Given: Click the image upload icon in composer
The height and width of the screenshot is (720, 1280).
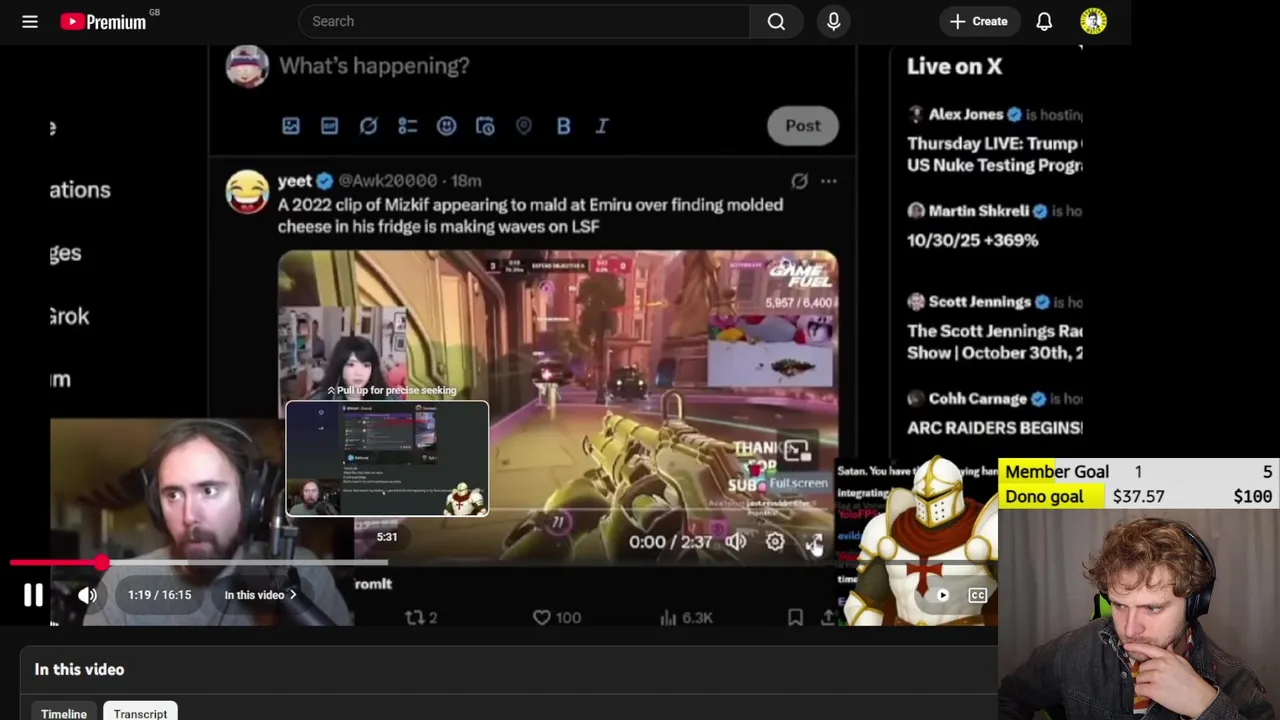Looking at the screenshot, I should pyautogui.click(x=291, y=126).
